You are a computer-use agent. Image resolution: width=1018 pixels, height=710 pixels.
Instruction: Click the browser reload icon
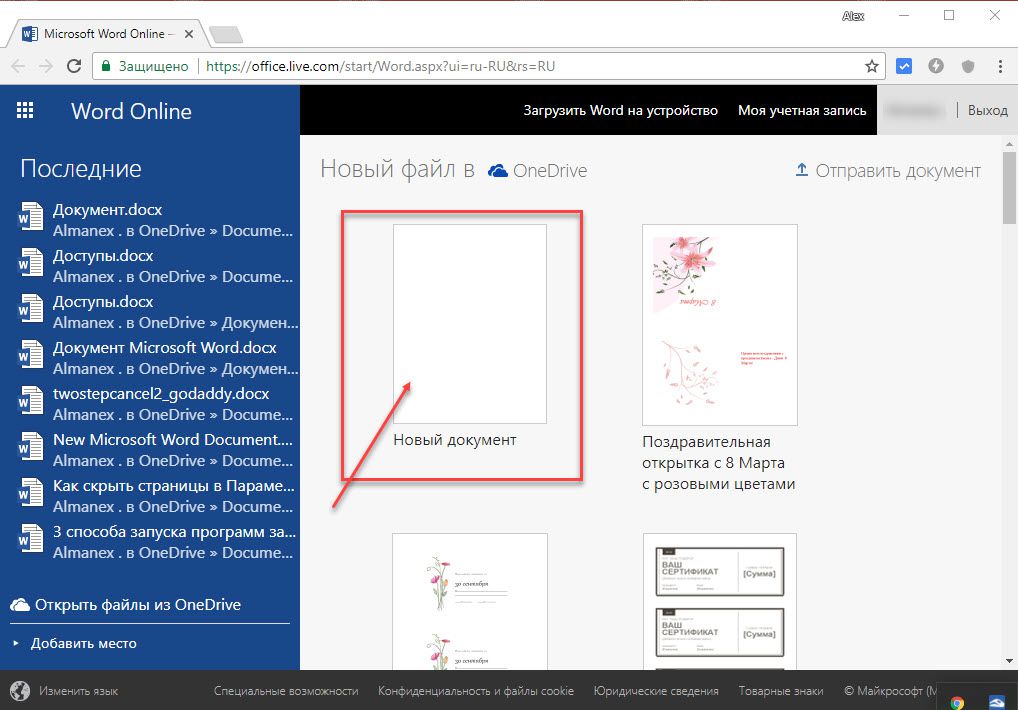click(74, 66)
